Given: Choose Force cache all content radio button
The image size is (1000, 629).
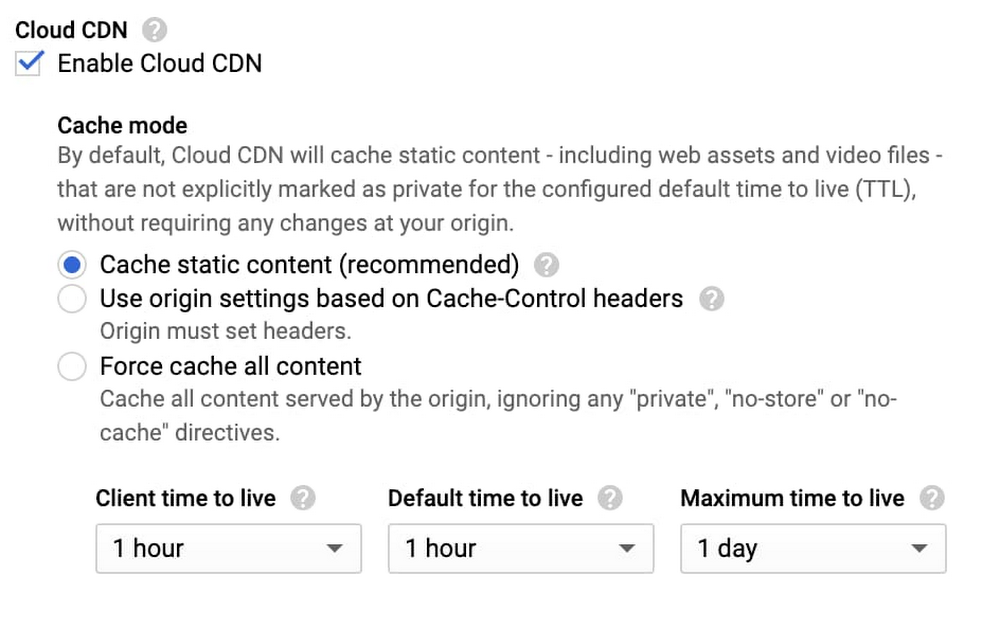Looking at the screenshot, I should click(x=72, y=367).
